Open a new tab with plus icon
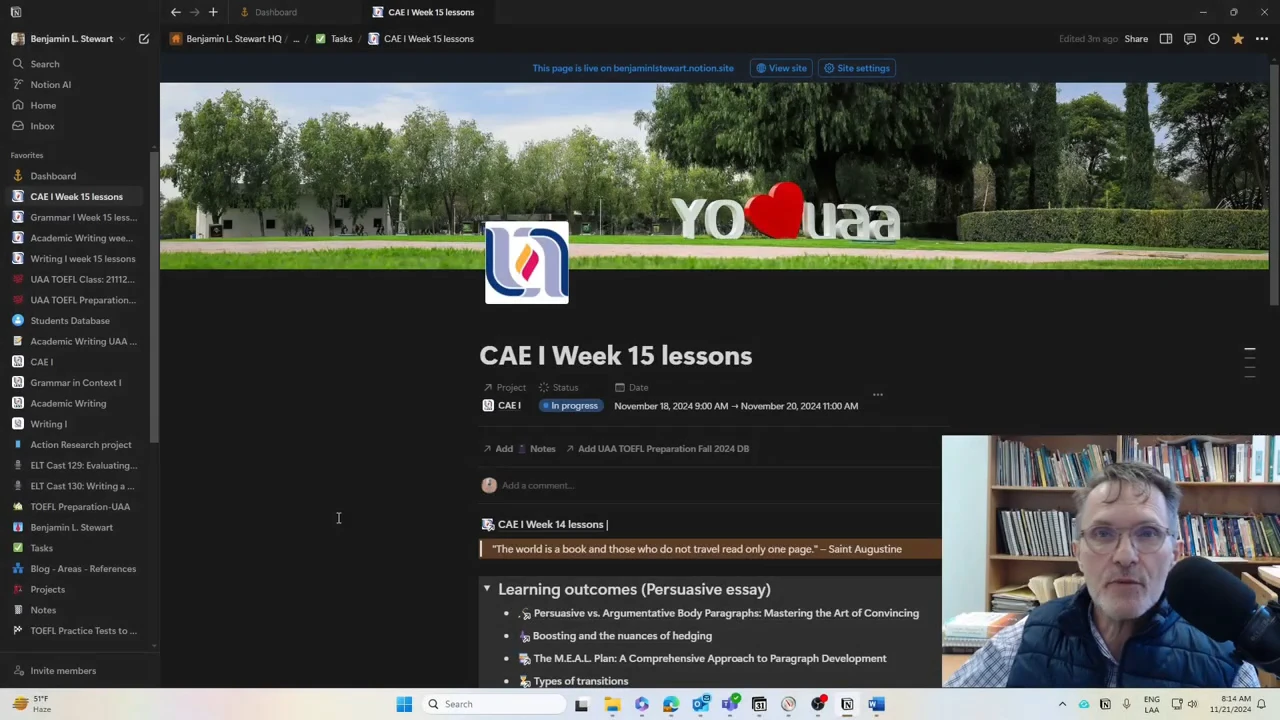The image size is (1280, 720). [213, 12]
